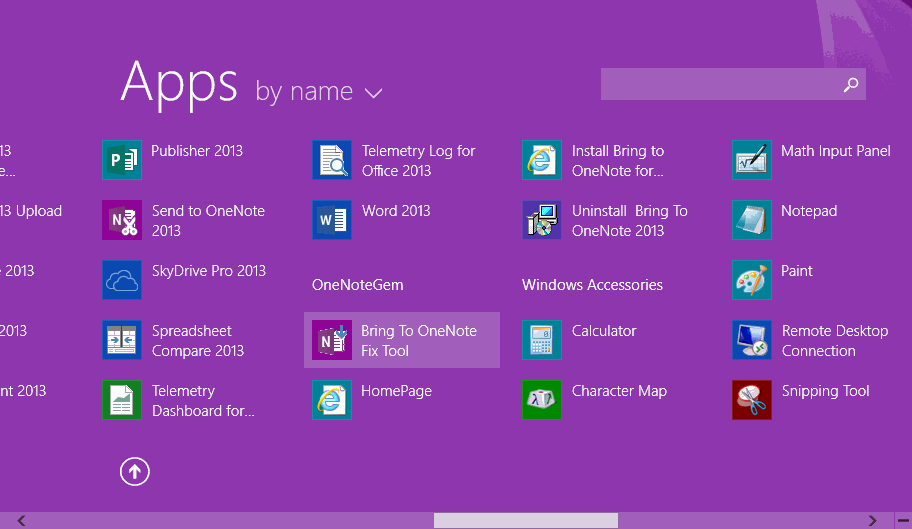This screenshot has height=529, width=912.
Task: Click the 'HomePage' label text
Action: (x=397, y=391)
